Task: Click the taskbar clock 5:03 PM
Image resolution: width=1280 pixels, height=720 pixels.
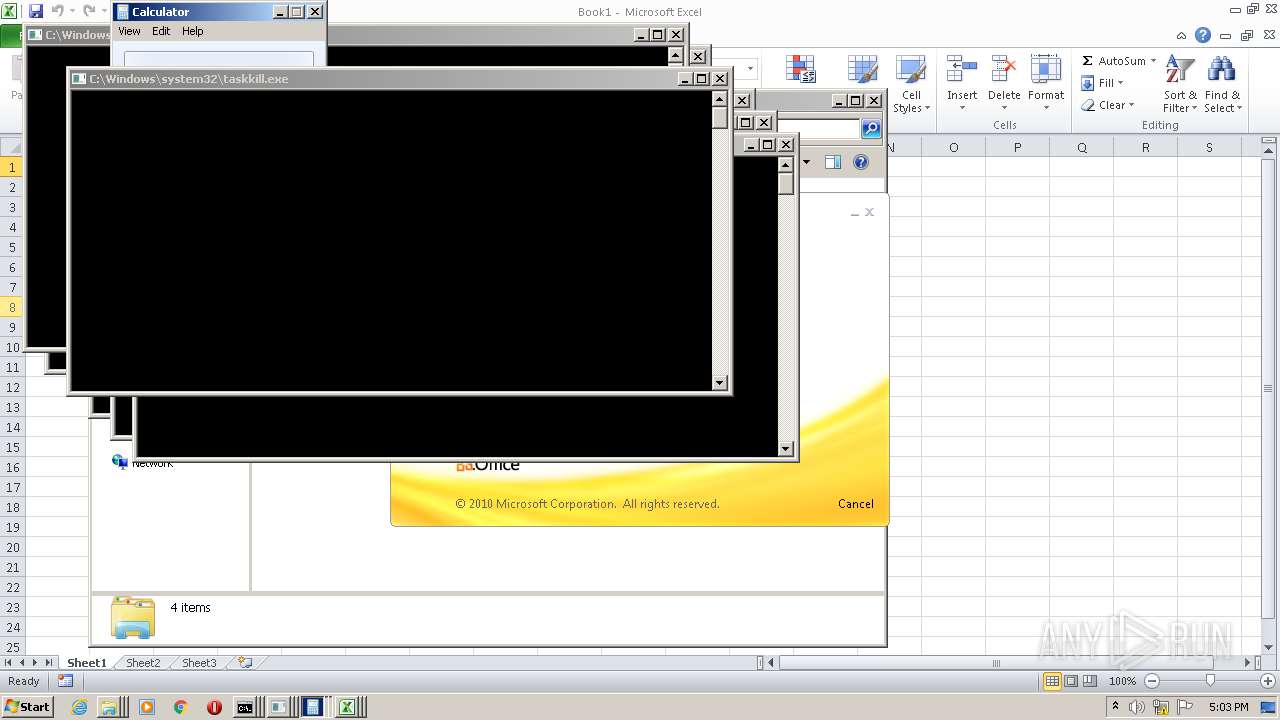Action: point(1228,707)
